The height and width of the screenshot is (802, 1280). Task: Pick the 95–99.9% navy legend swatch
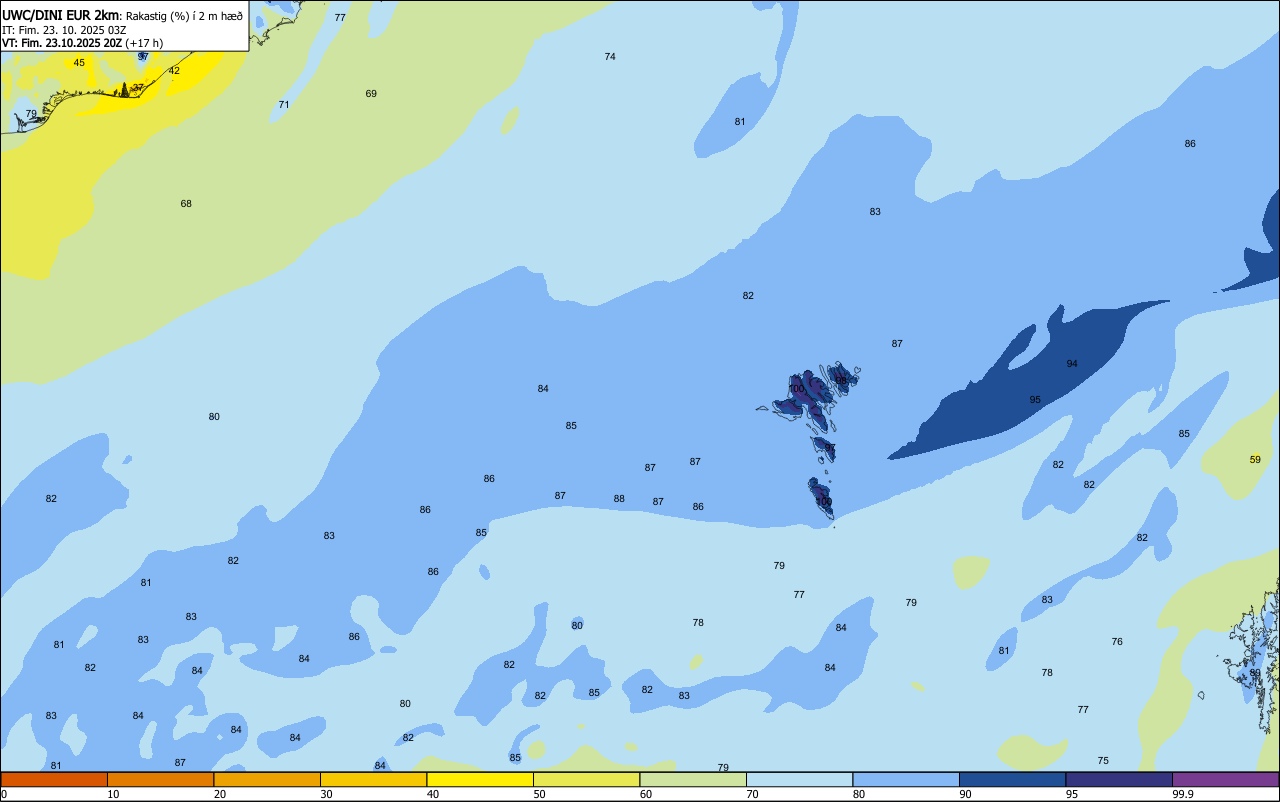pos(1119,779)
